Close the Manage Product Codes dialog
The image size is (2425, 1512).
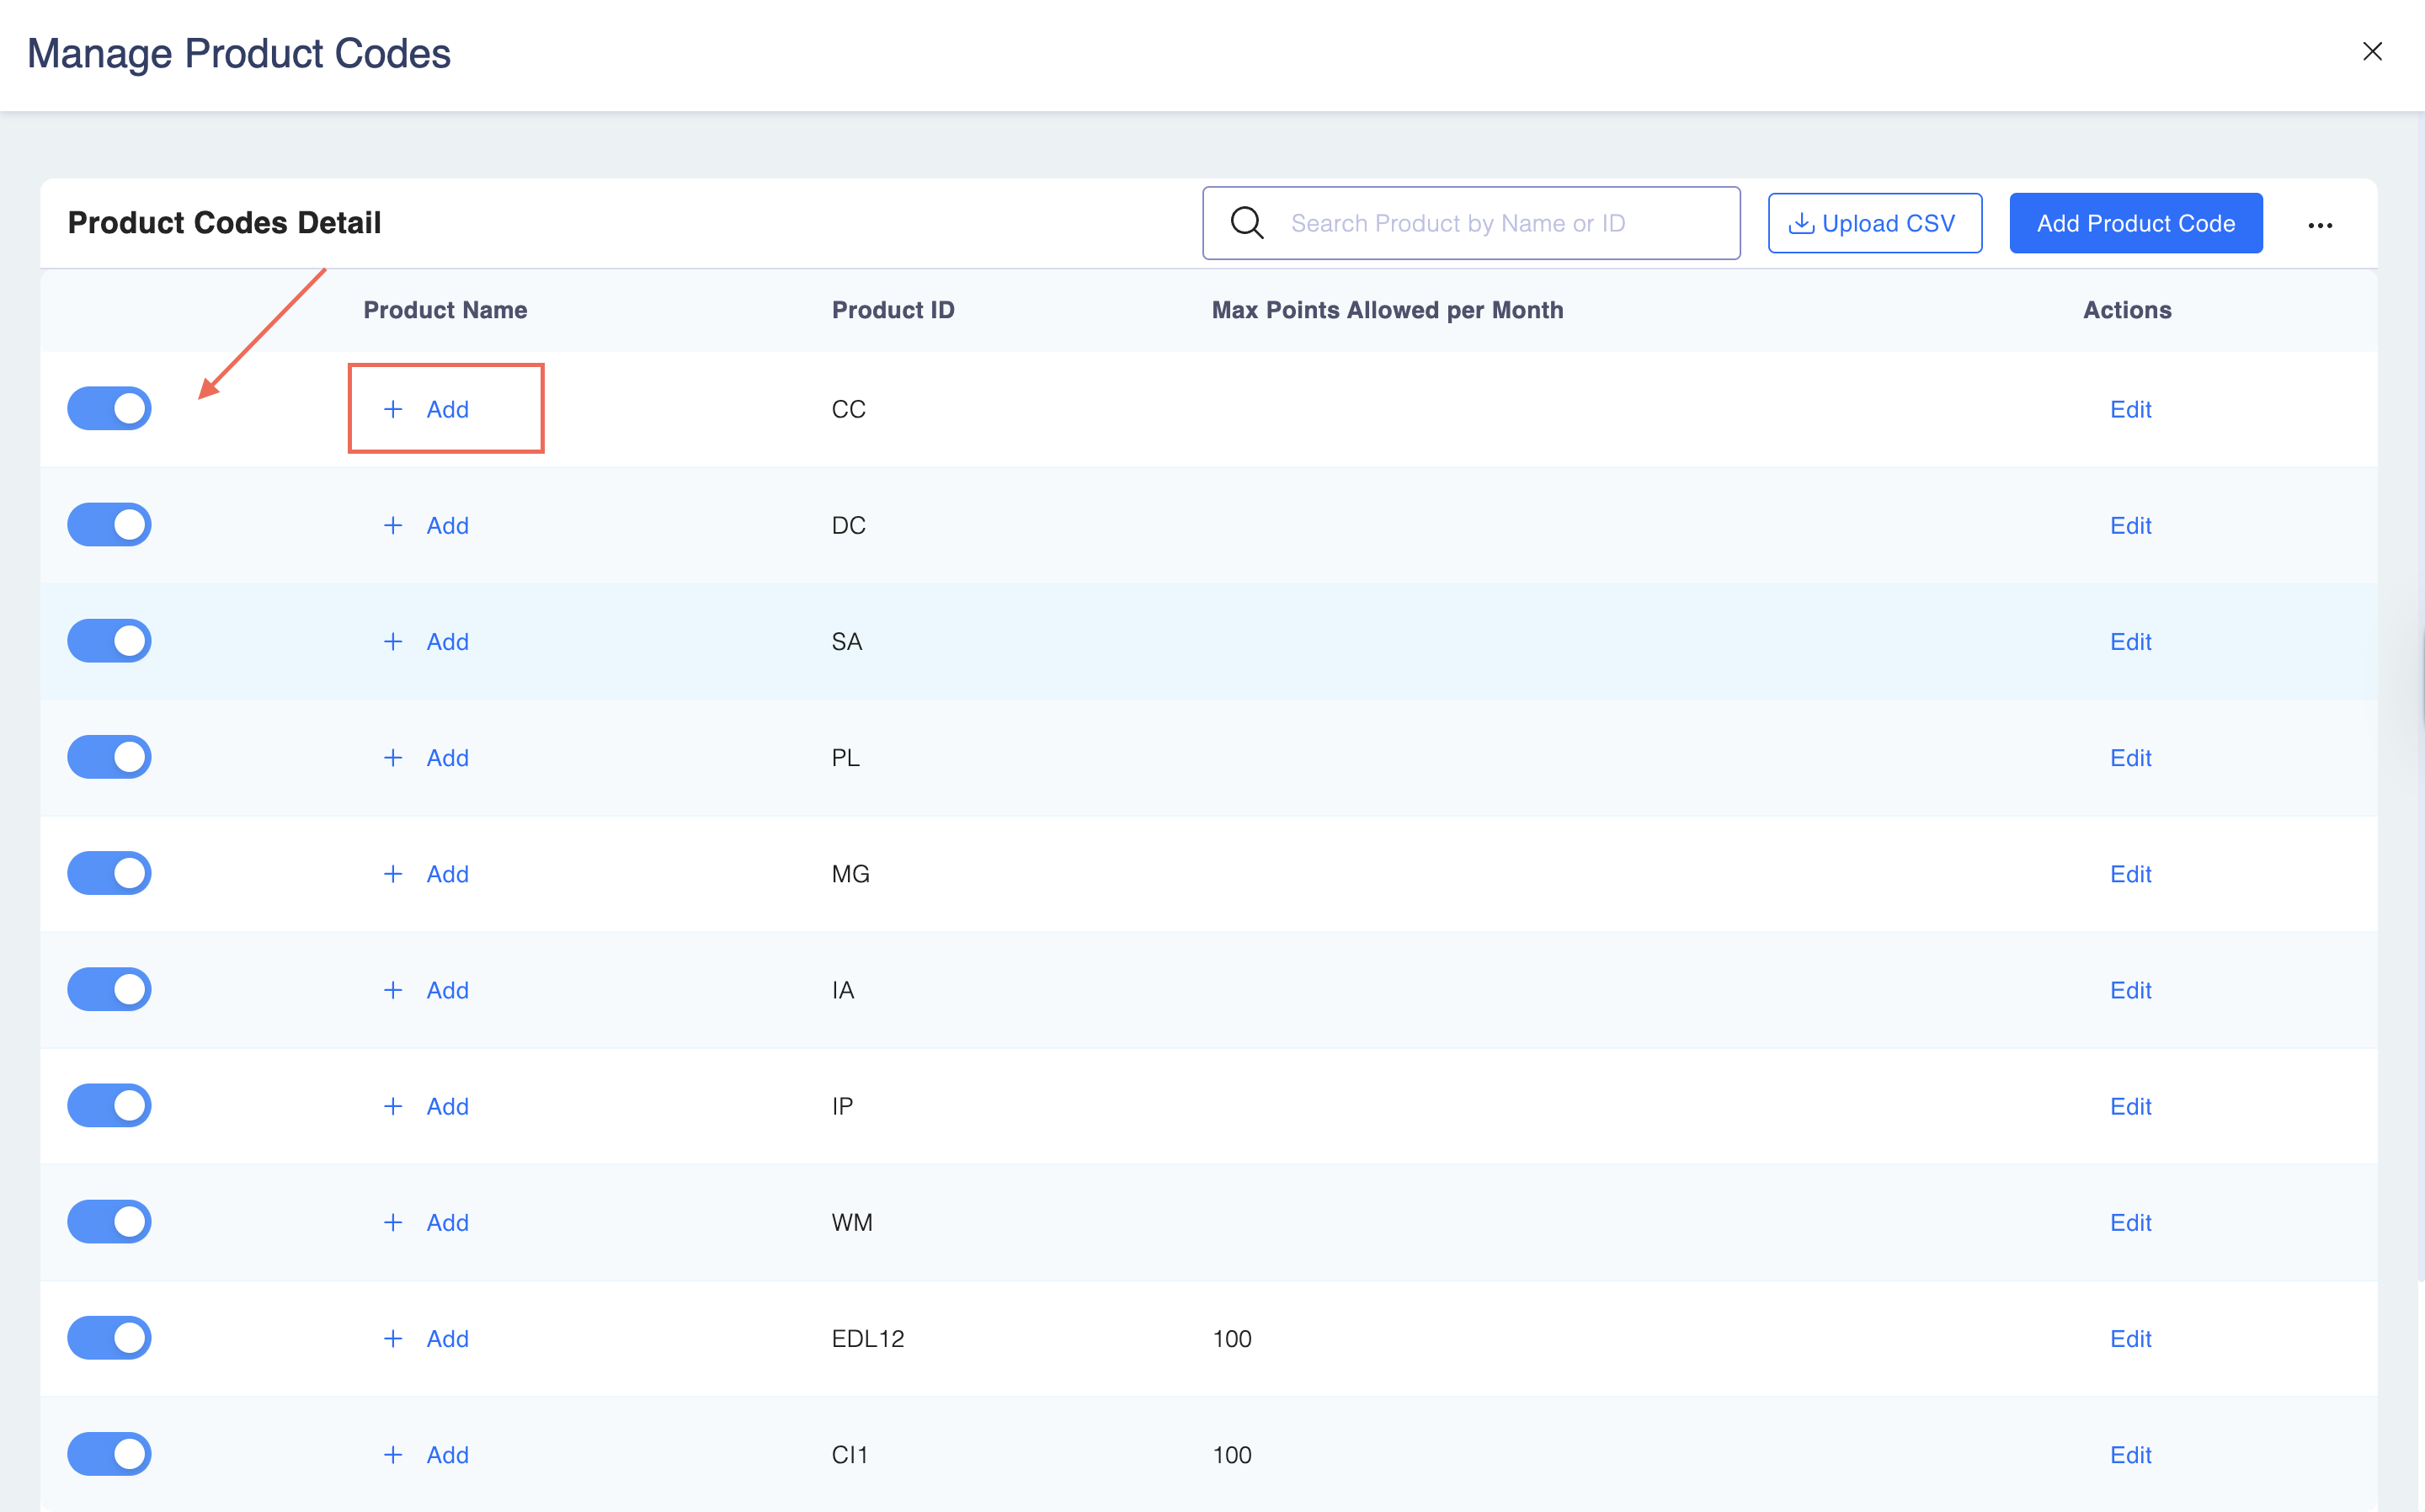click(x=2372, y=52)
